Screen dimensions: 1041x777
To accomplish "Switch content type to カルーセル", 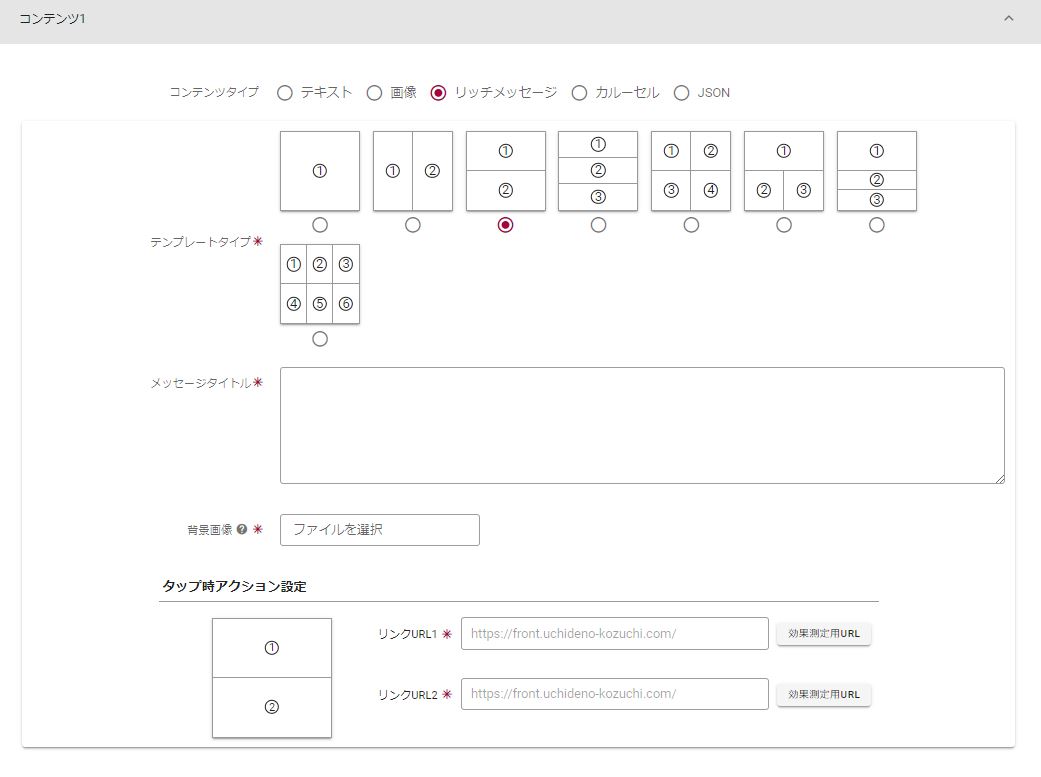I will click(x=579, y=93).
